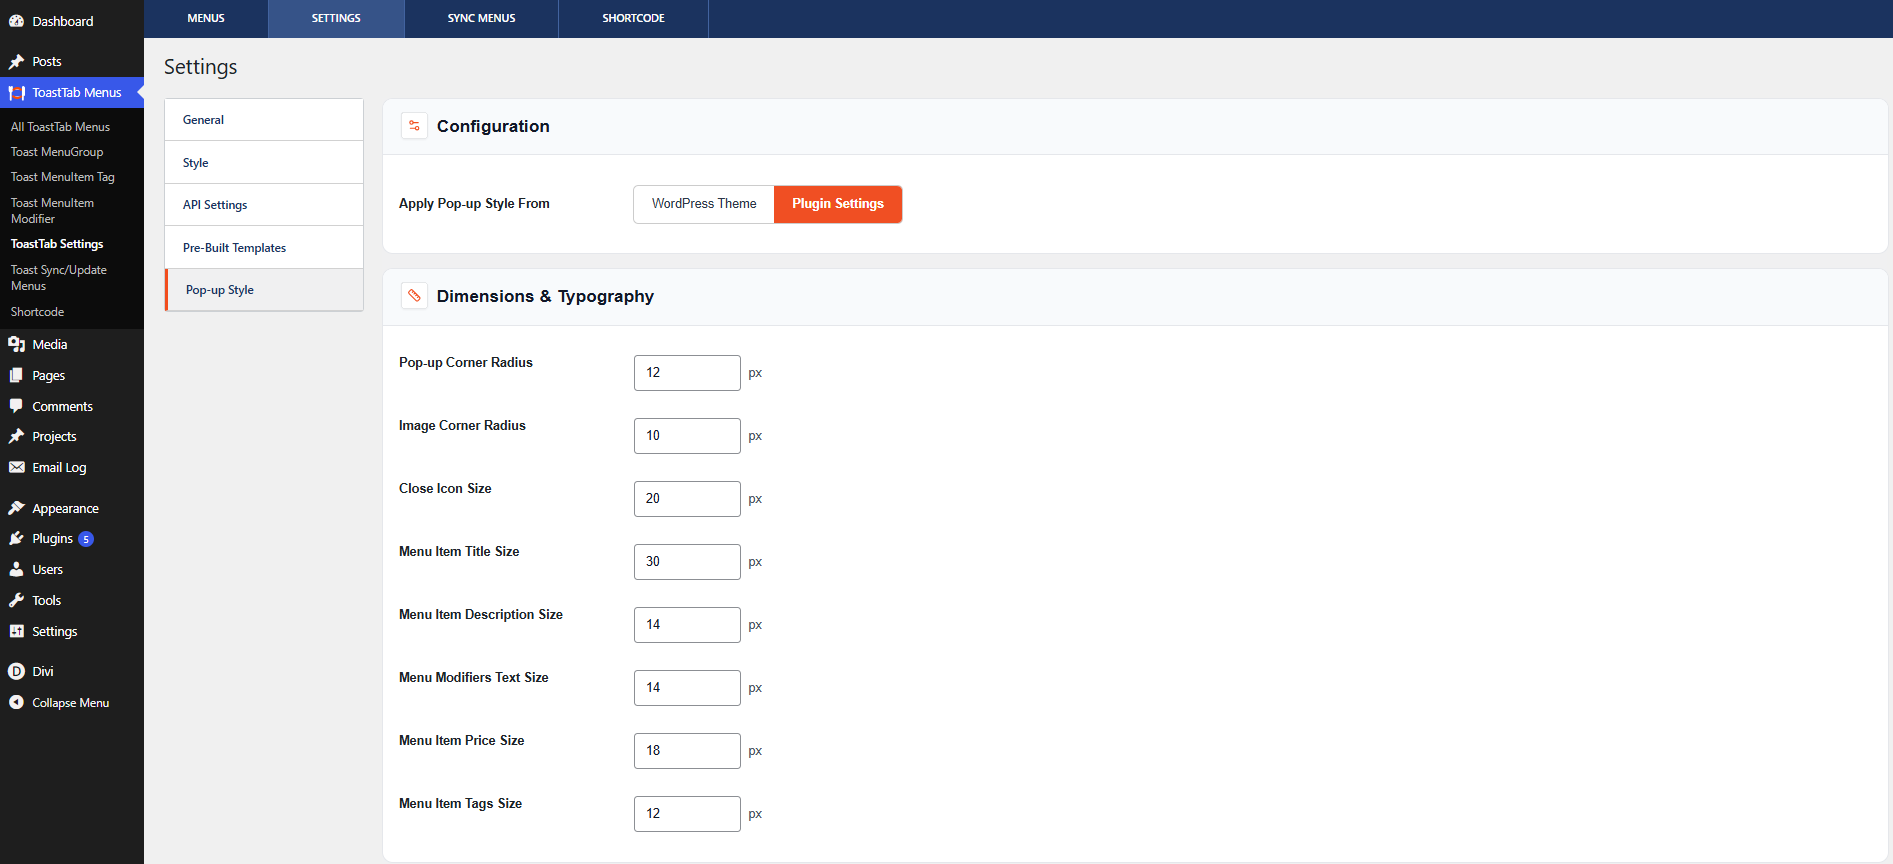Open Toast Sync/Update Menus link

59,278
